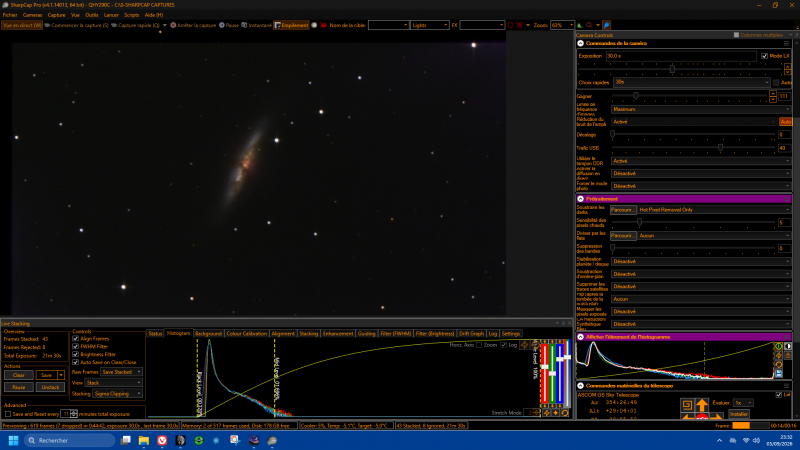The height and width of the screenshot is (450, 800).
Task: Open the Cameras menu
Action: tap(32, 15)
